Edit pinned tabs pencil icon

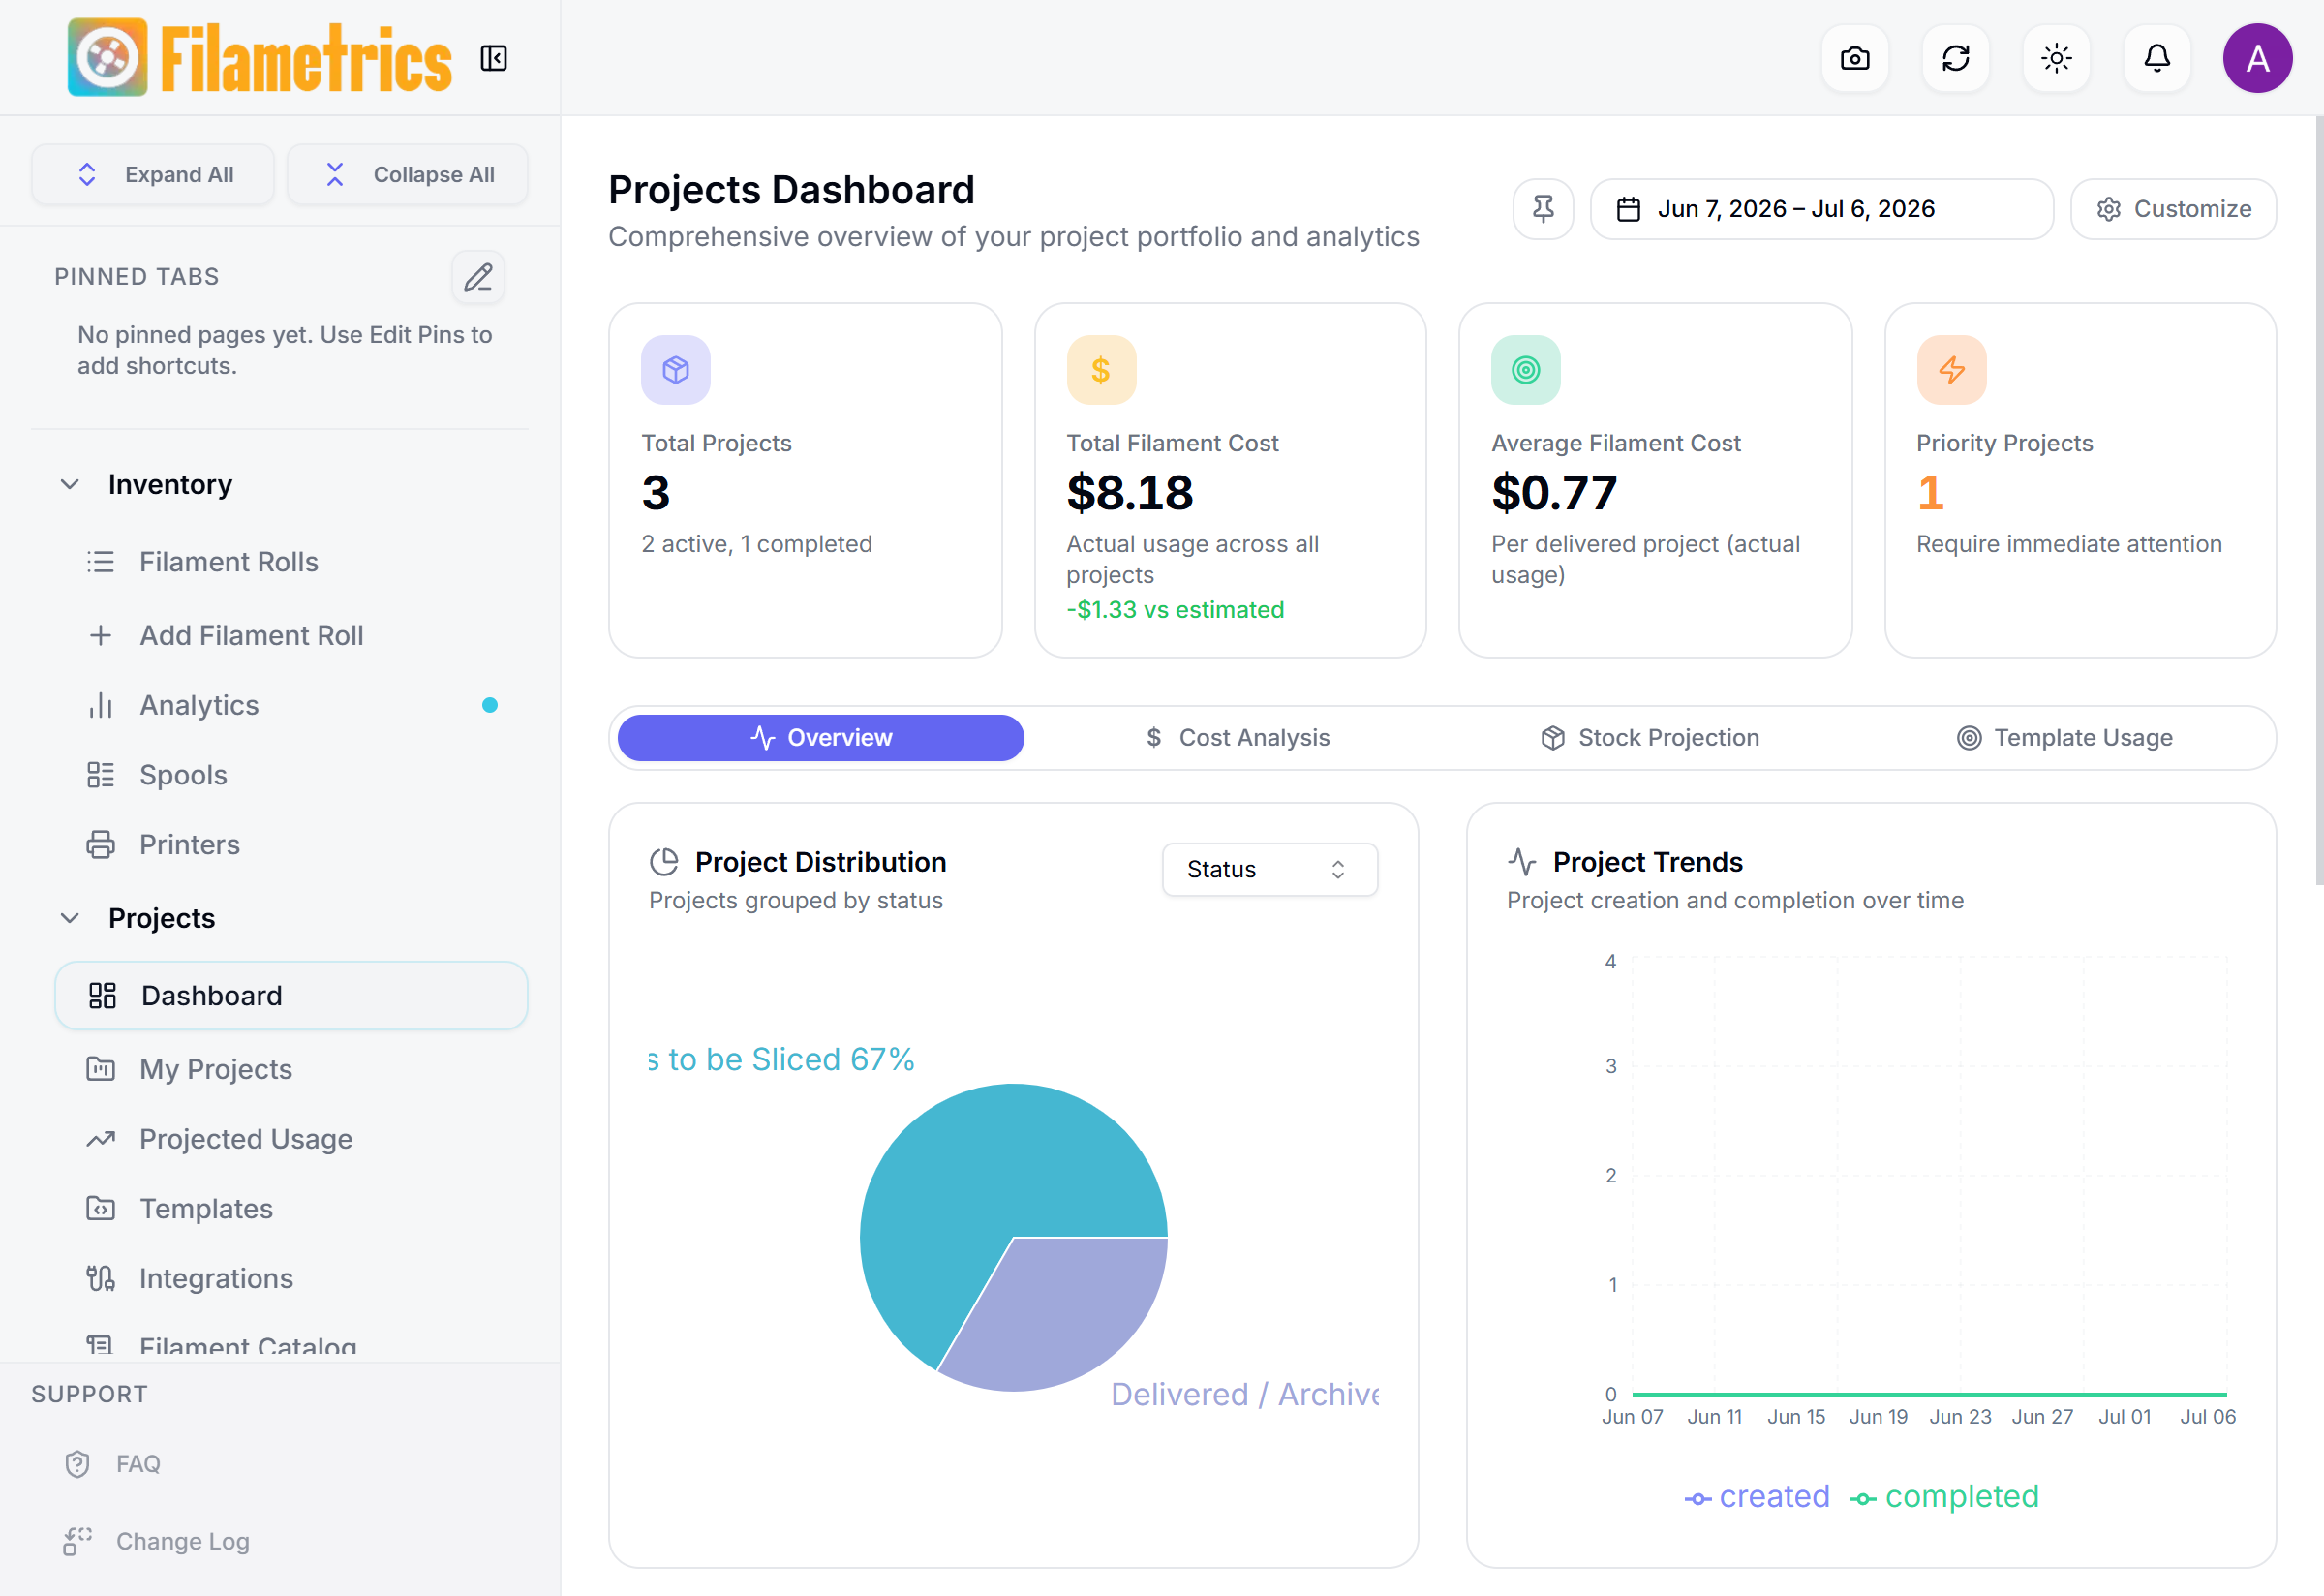click(x=478, y=277)
